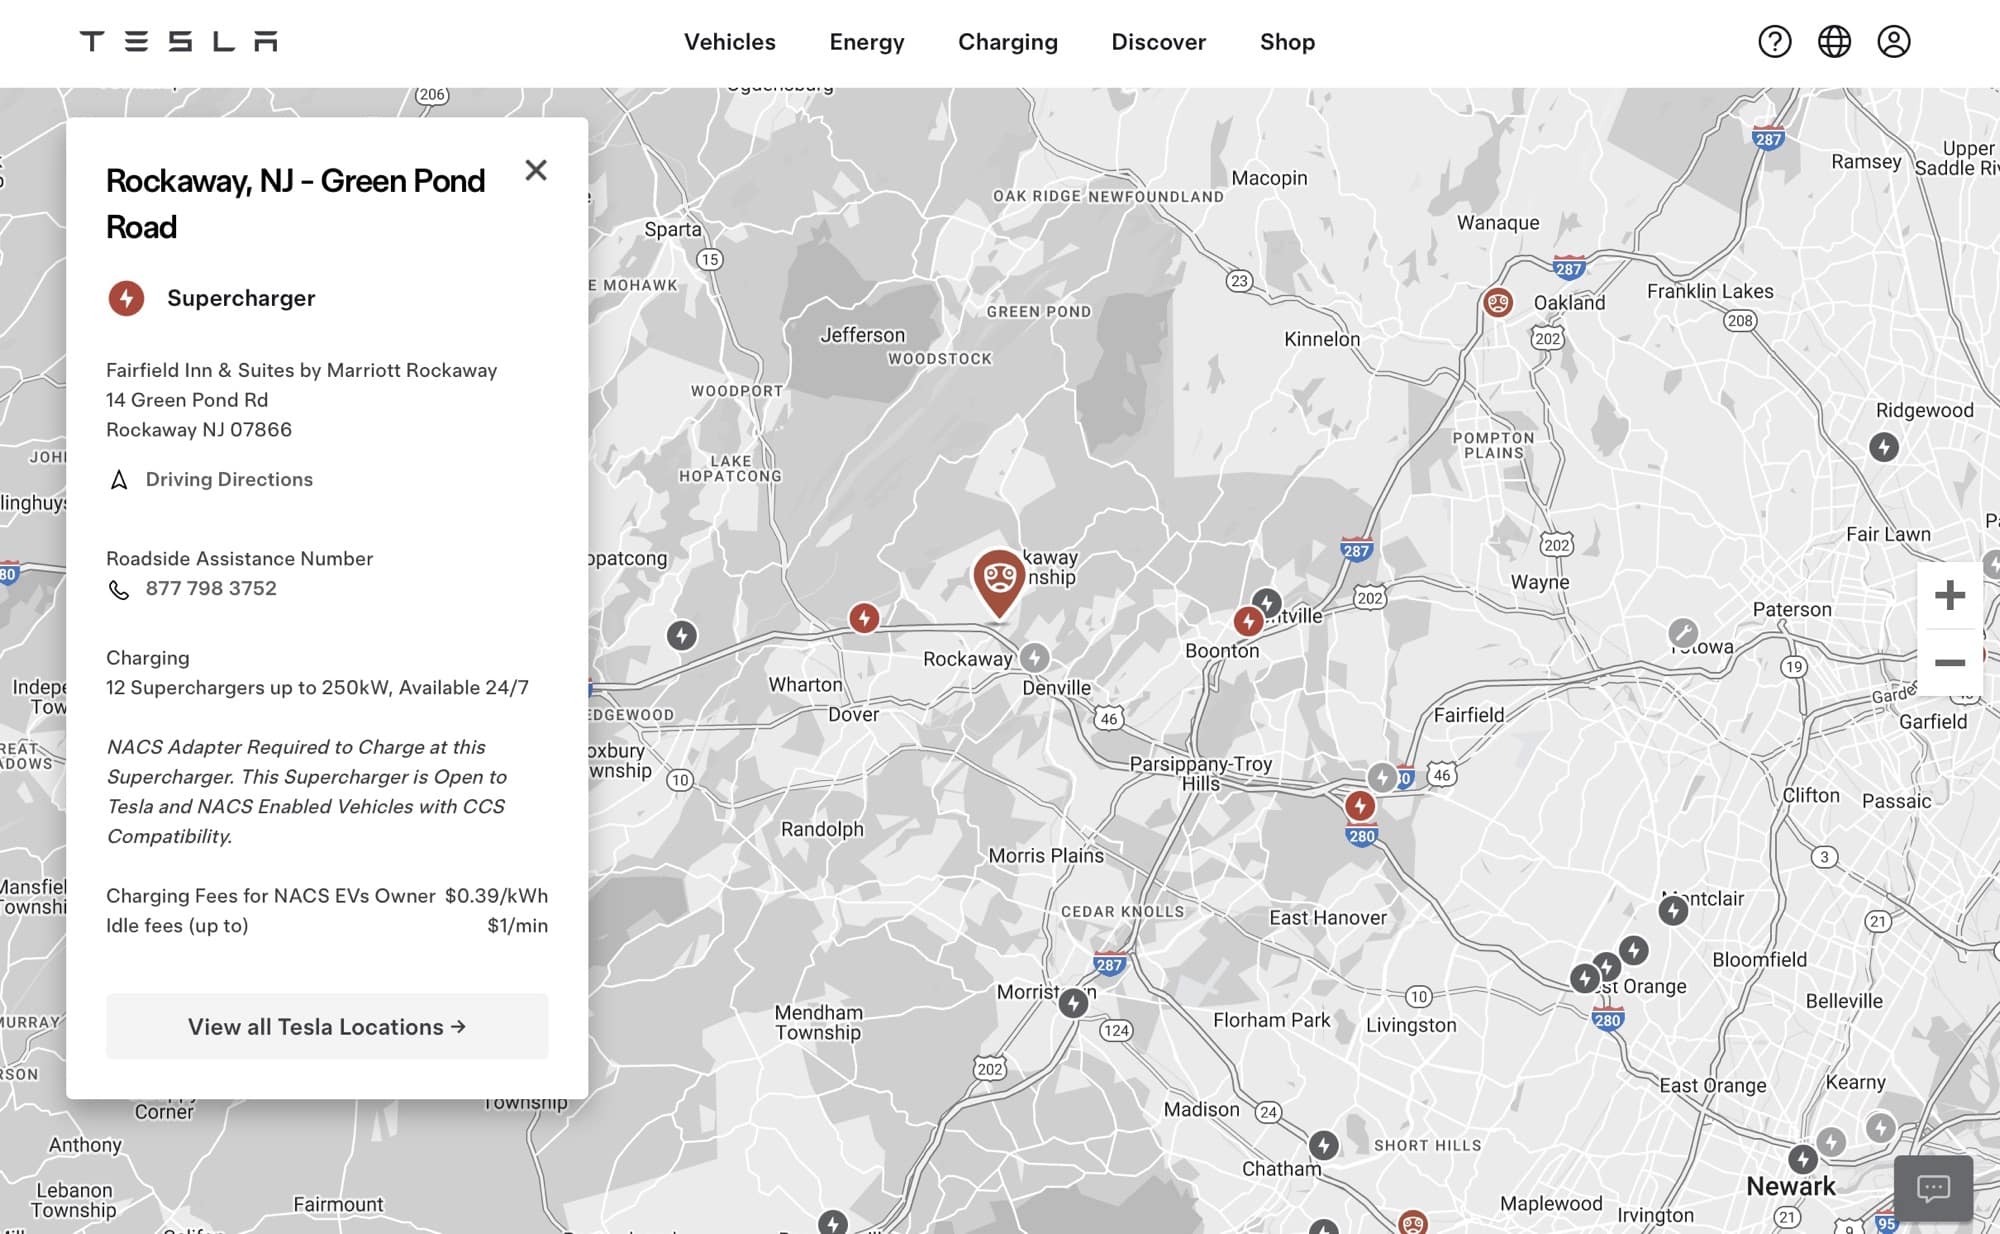Viewport: 2000px width, 1234px height.
Task: Zoom out the map with minus button
Action: click(1949, 663)
